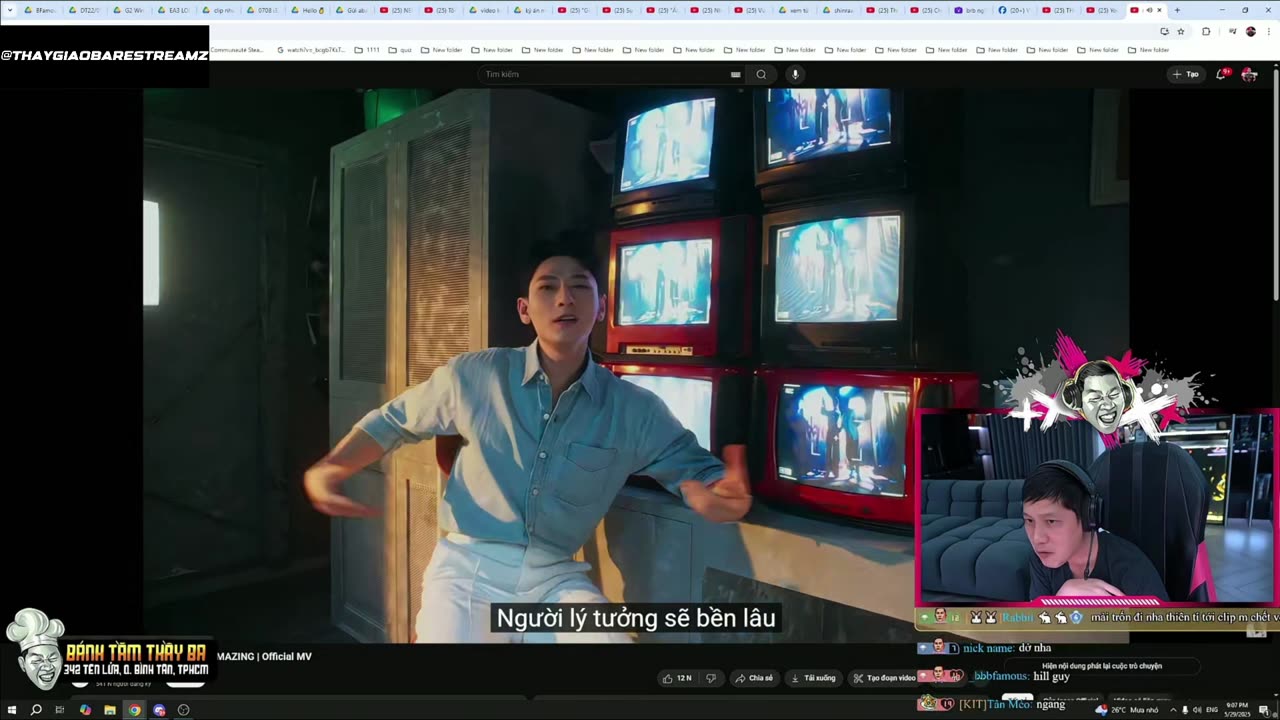Start voice search with the microphone icon
1280x720 pixels.
pos(795,74)
